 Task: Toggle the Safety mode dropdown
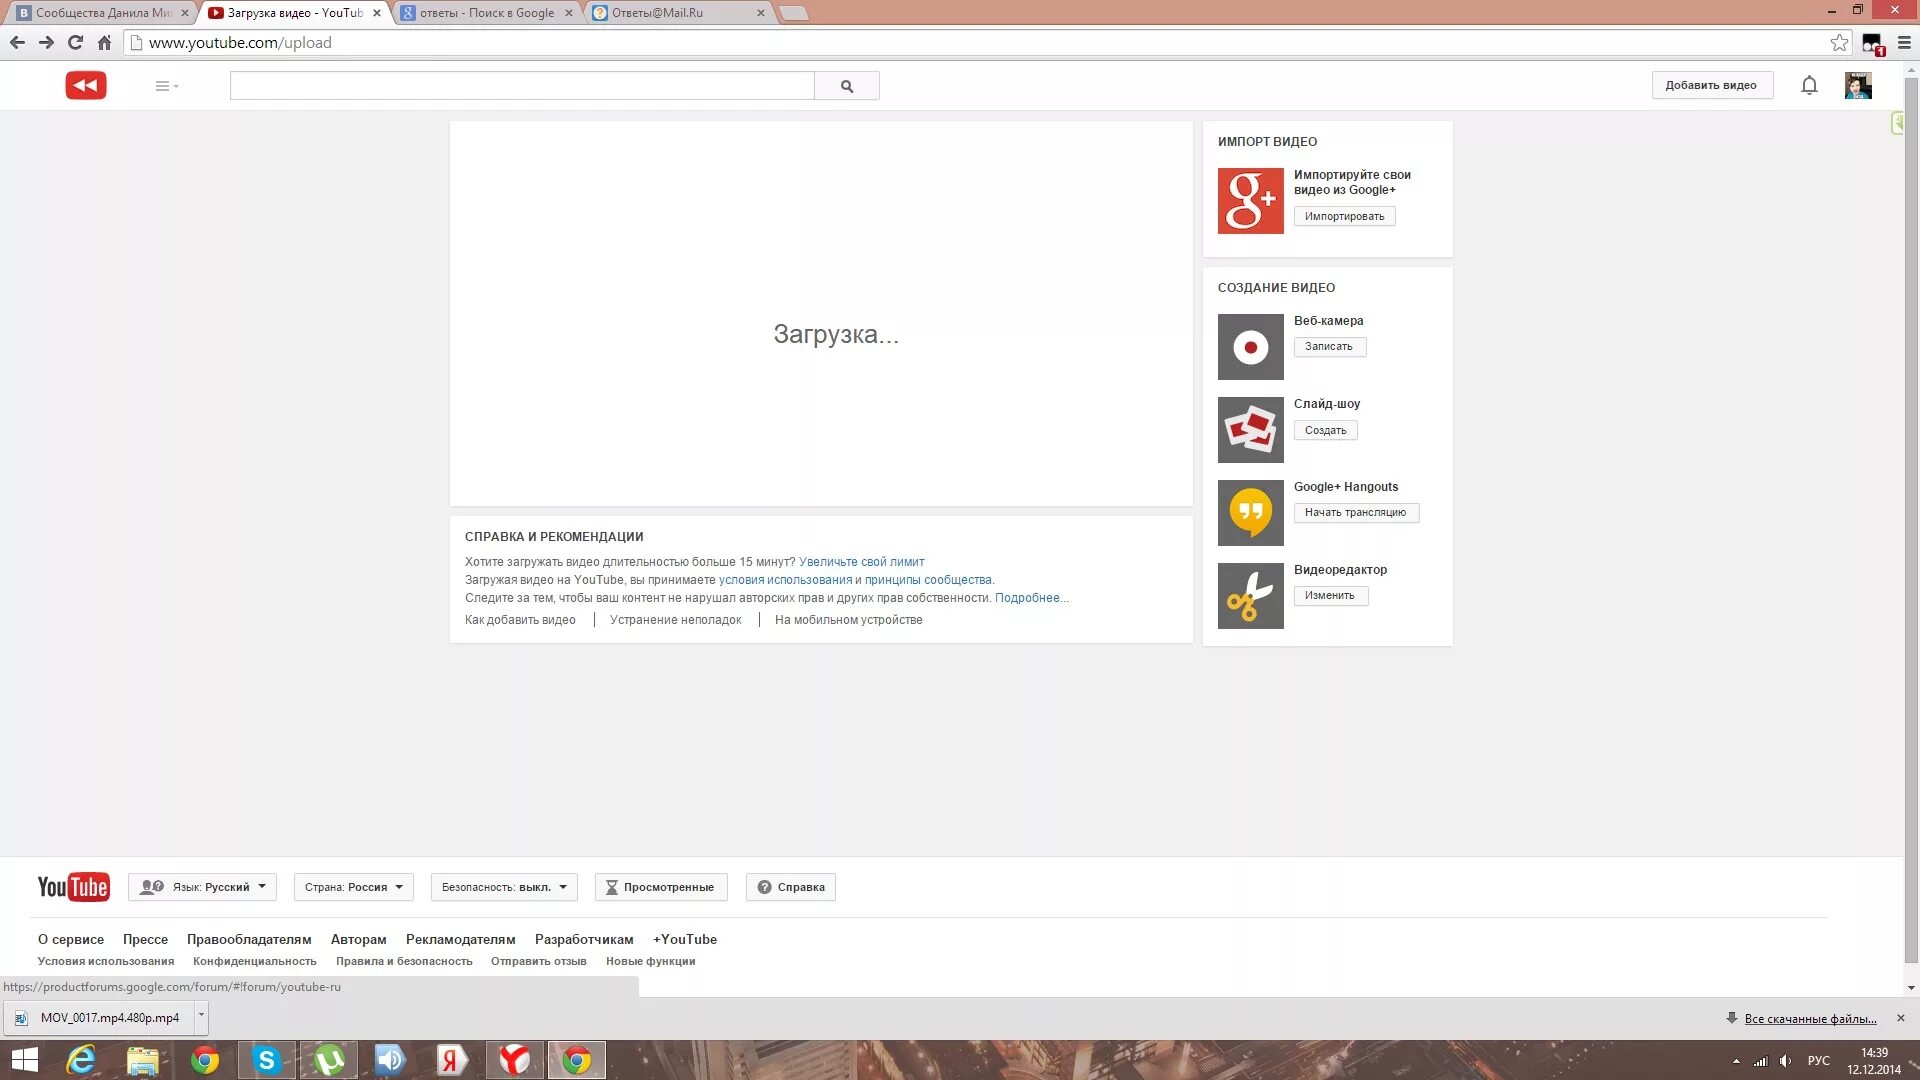coord(505,886)
